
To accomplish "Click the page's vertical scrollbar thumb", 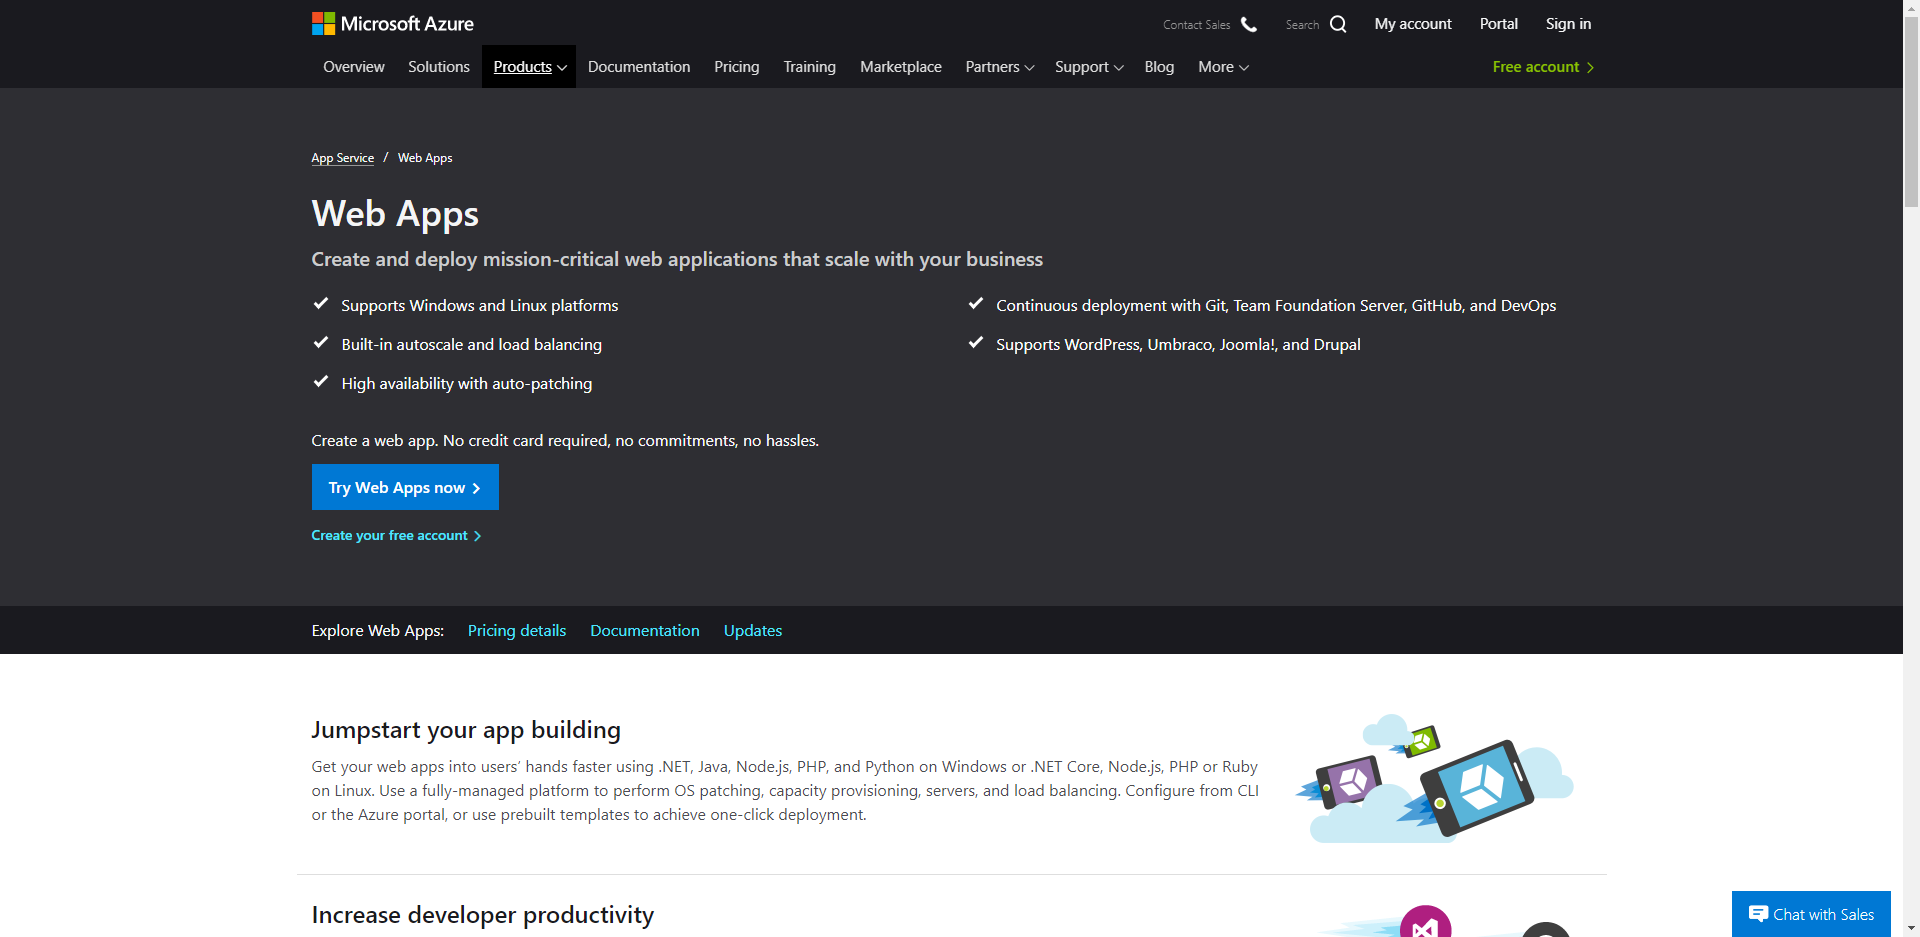I will click(x=1911, y=110).
